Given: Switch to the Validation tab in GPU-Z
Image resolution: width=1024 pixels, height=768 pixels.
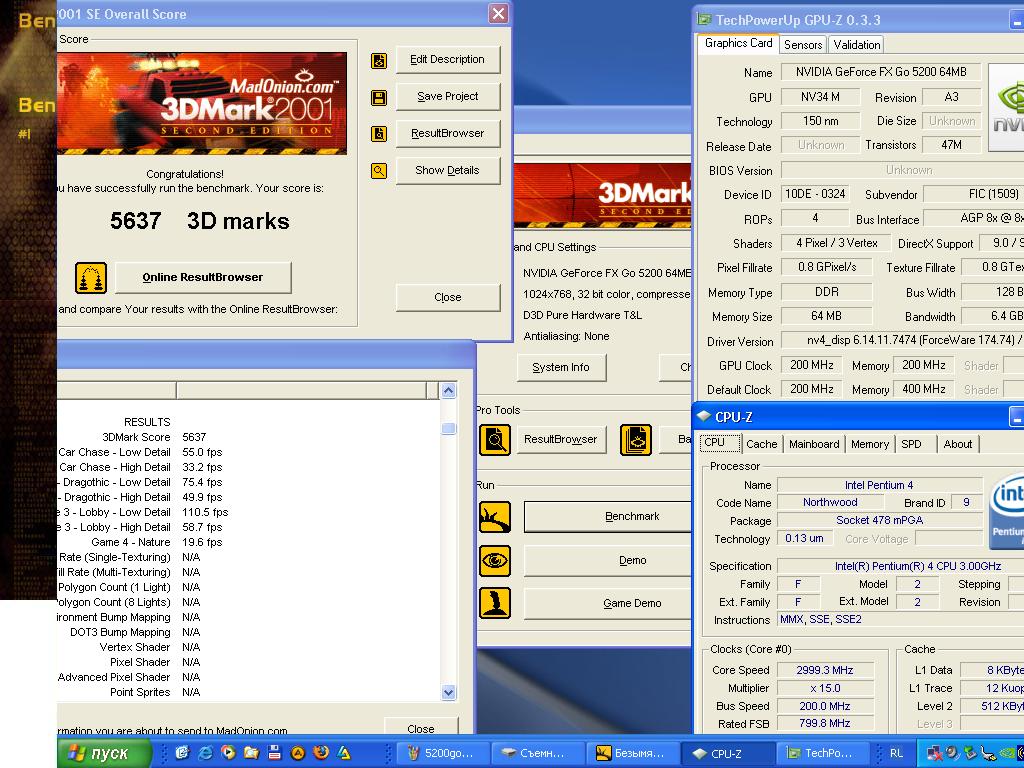Looking at the screenshot, I should pyautogui.click(x=856, y=44).
